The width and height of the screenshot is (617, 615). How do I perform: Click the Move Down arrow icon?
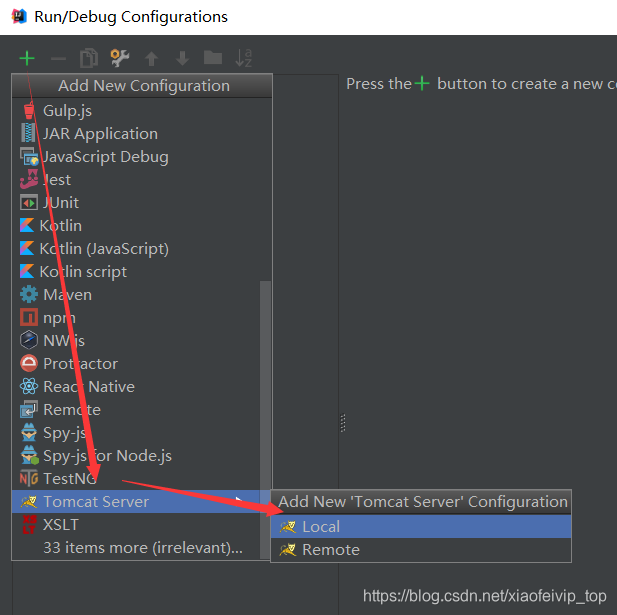pos(182,59)
